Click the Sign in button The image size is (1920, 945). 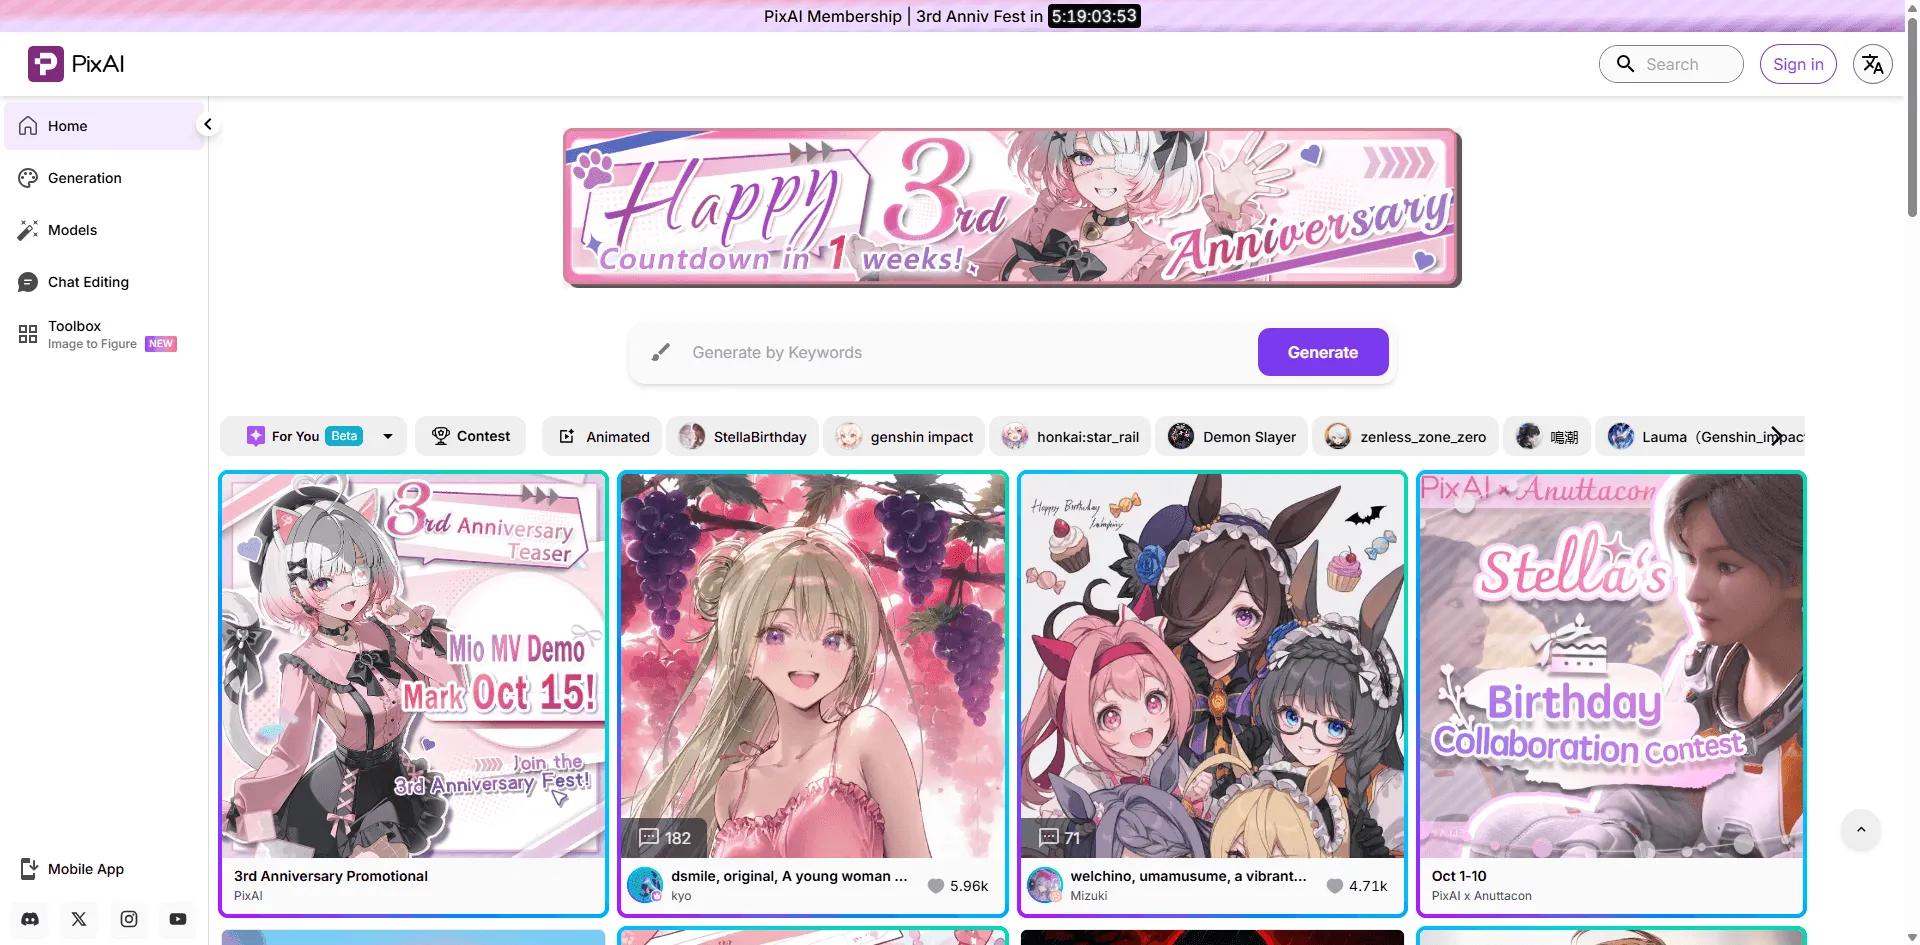[x=1797, y=64]
